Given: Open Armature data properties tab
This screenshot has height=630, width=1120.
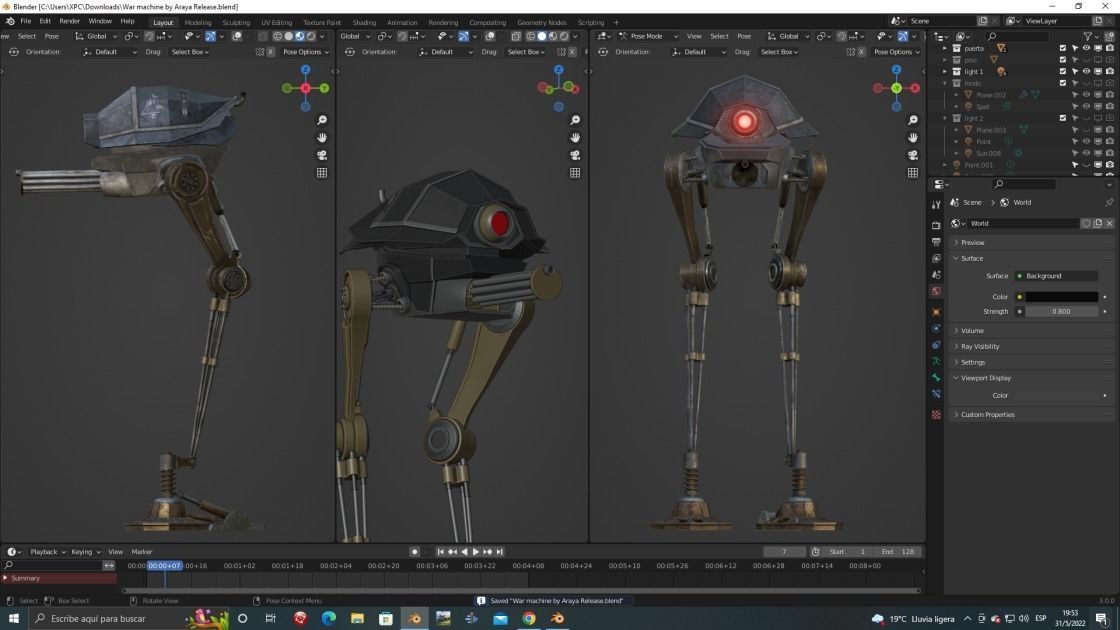Looking at the screenshot, I should tap(936, 361).
